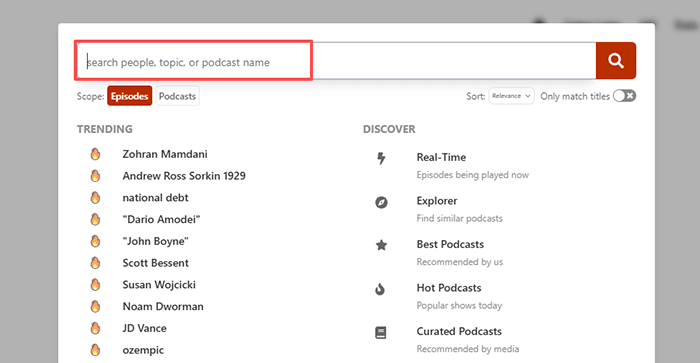Screen dimensions: 700x363
Task: Open Real-Time discover link
Action: [x=441, y=157]
